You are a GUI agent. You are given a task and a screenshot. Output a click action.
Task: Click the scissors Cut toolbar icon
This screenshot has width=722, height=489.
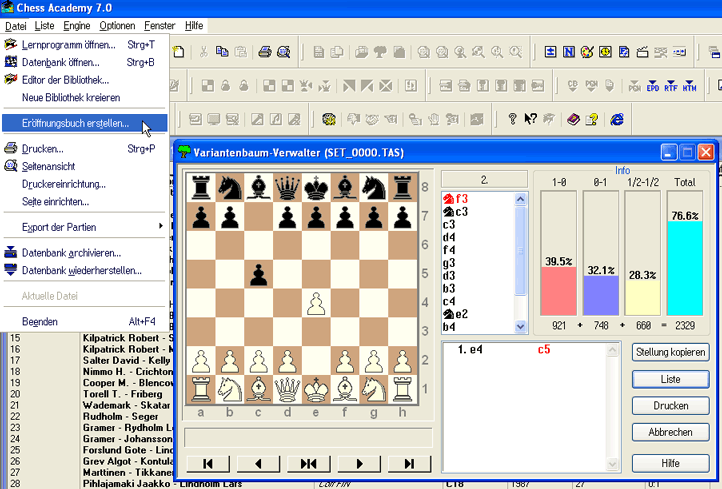click(204, 52)
